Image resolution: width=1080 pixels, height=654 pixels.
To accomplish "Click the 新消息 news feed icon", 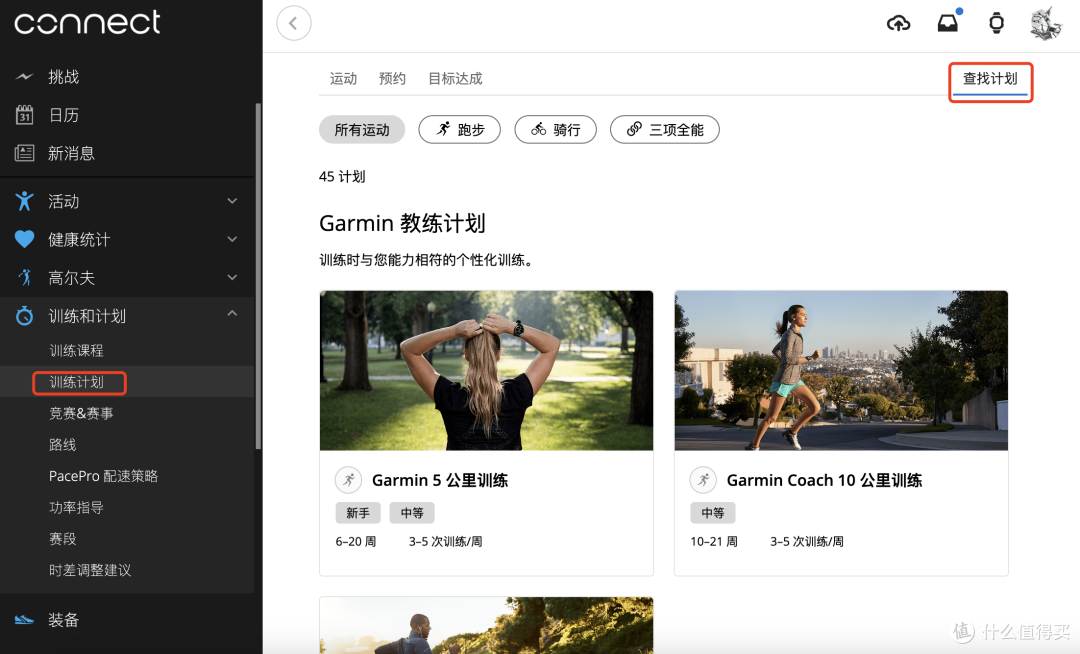I will [x=24, y=153].
